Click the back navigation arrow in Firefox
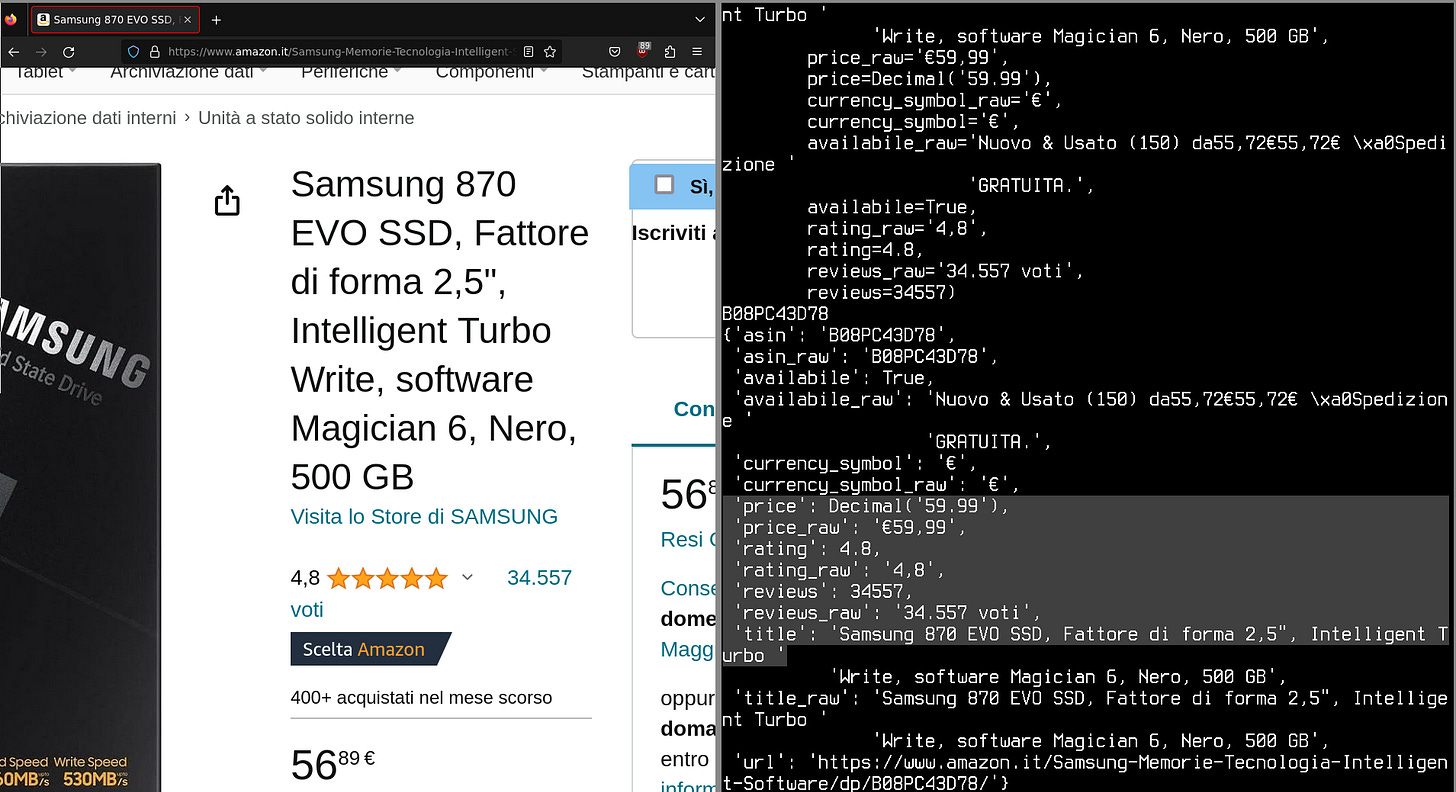1456x792 pixels. (14, 51)
